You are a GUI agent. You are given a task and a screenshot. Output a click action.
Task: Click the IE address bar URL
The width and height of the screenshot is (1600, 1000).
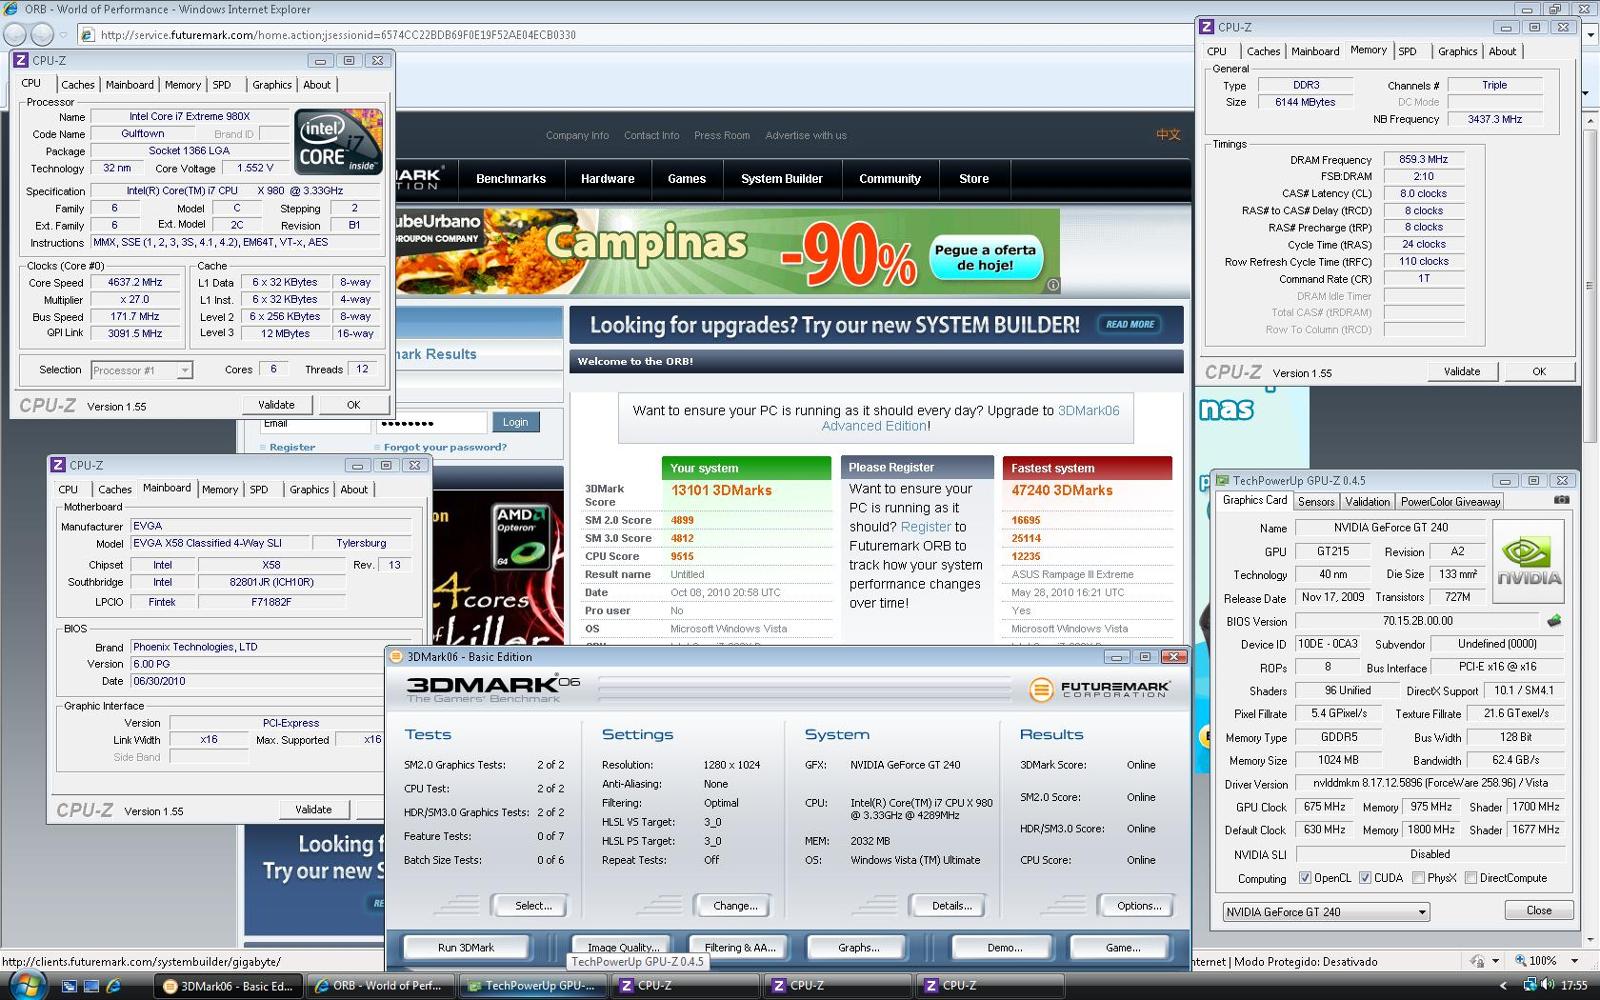click(x=338, y=35)
